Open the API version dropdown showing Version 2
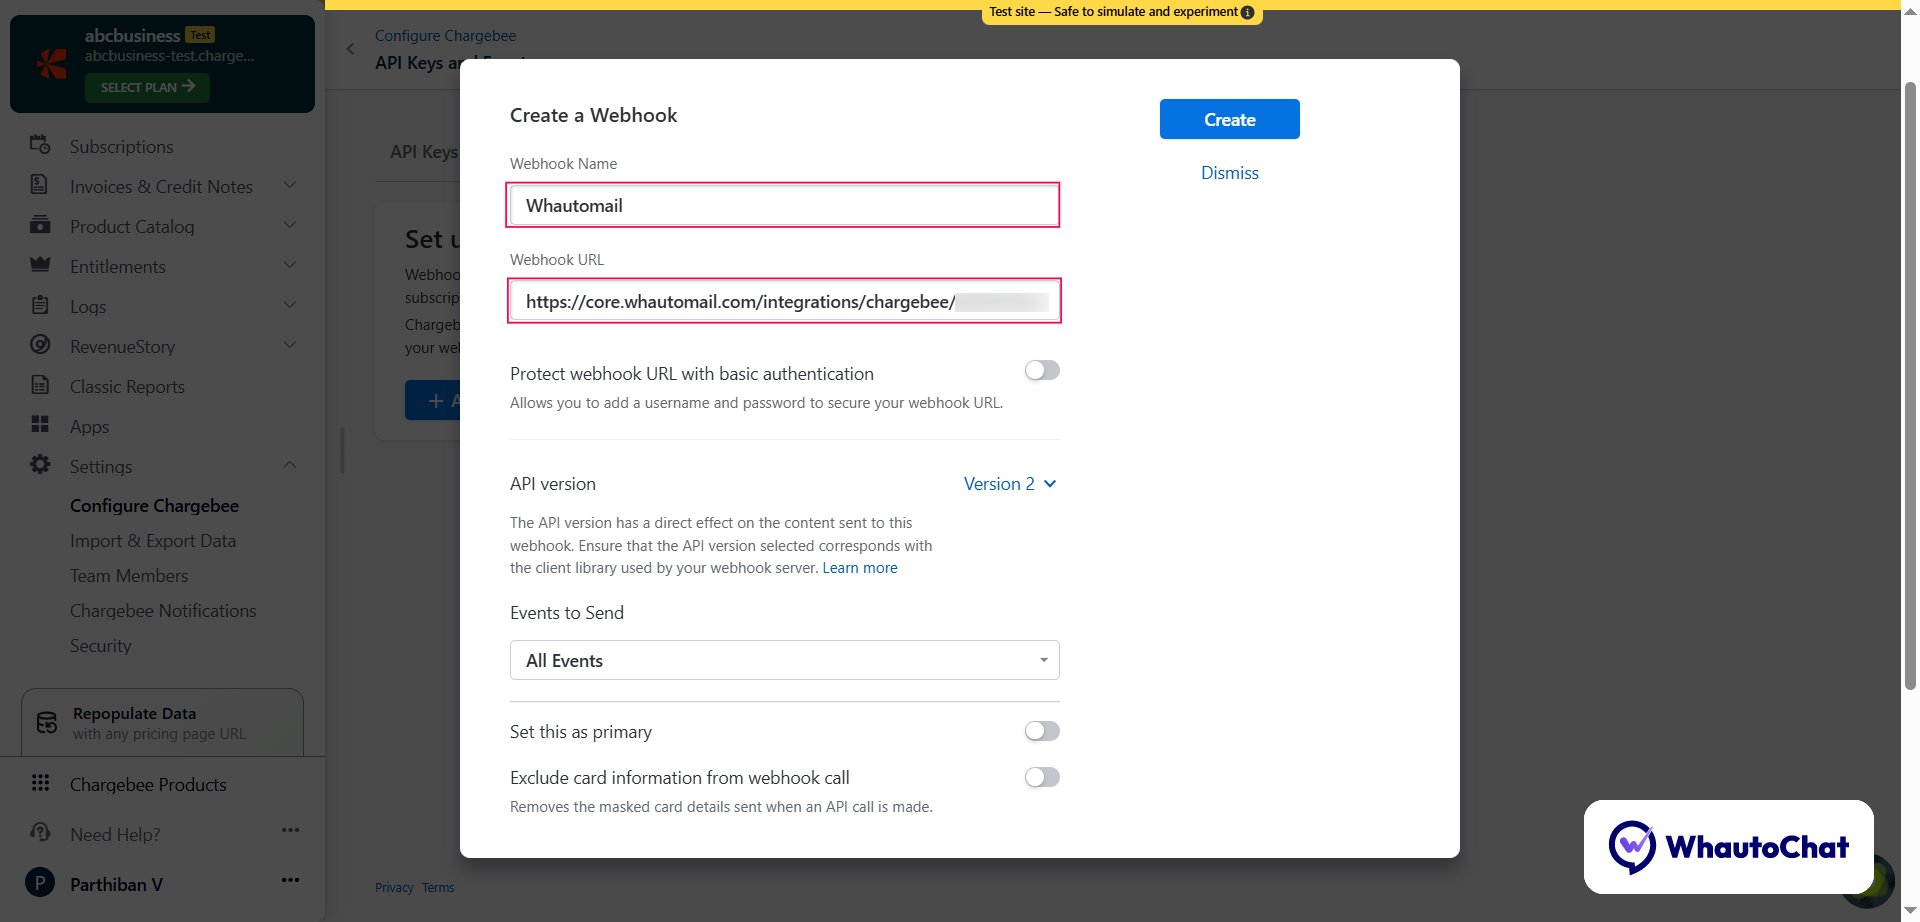 click(1009, 483)
